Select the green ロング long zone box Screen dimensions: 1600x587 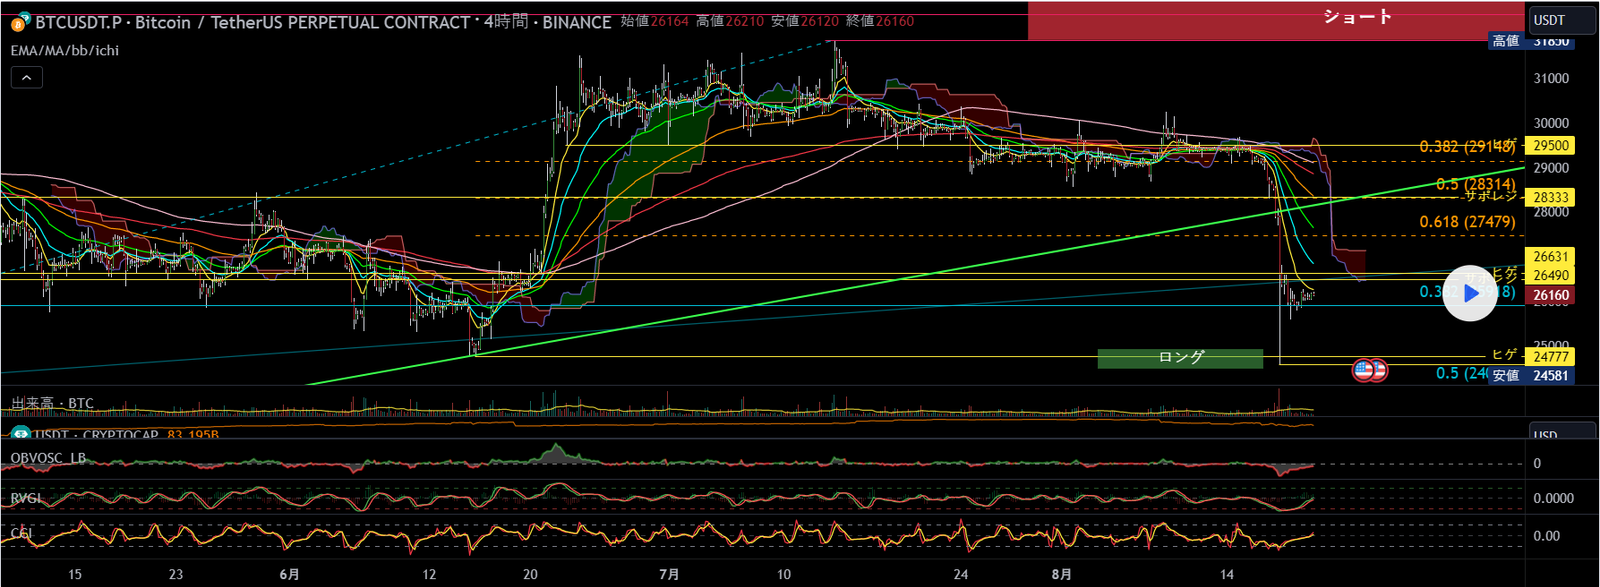click(x=1180, y=358)
